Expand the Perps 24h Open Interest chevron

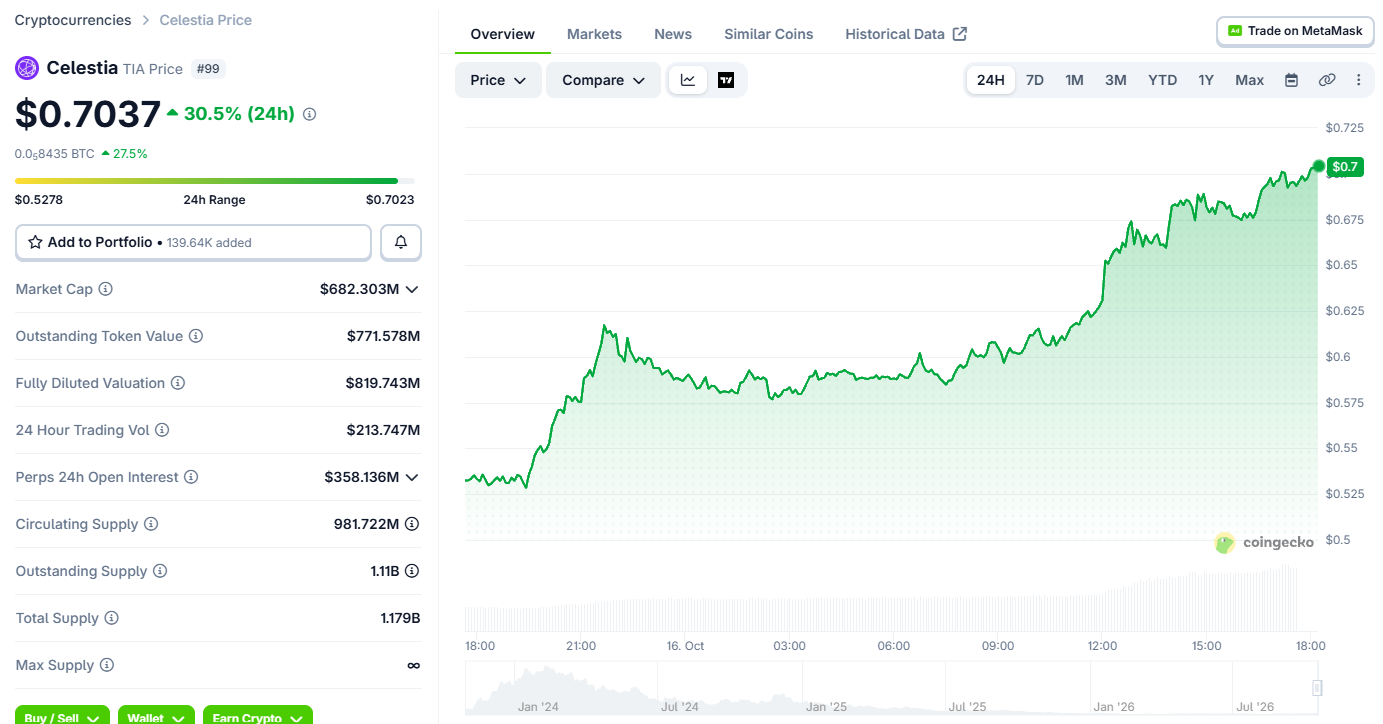(411, 477)
